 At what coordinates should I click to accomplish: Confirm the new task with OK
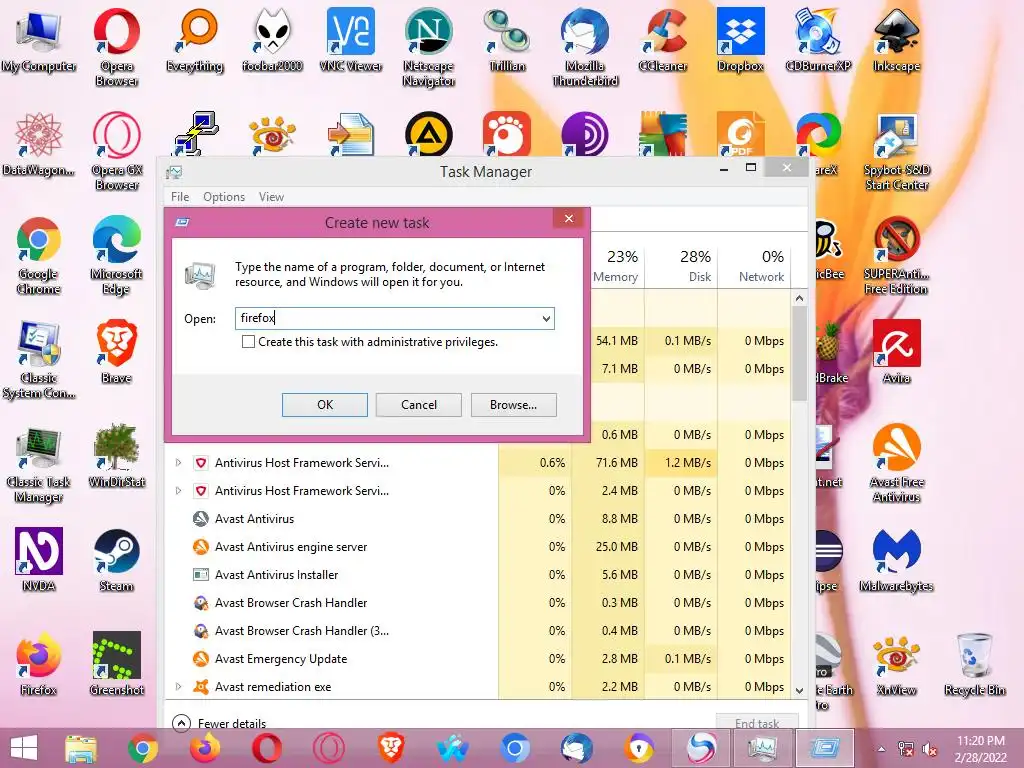point(325,405)
